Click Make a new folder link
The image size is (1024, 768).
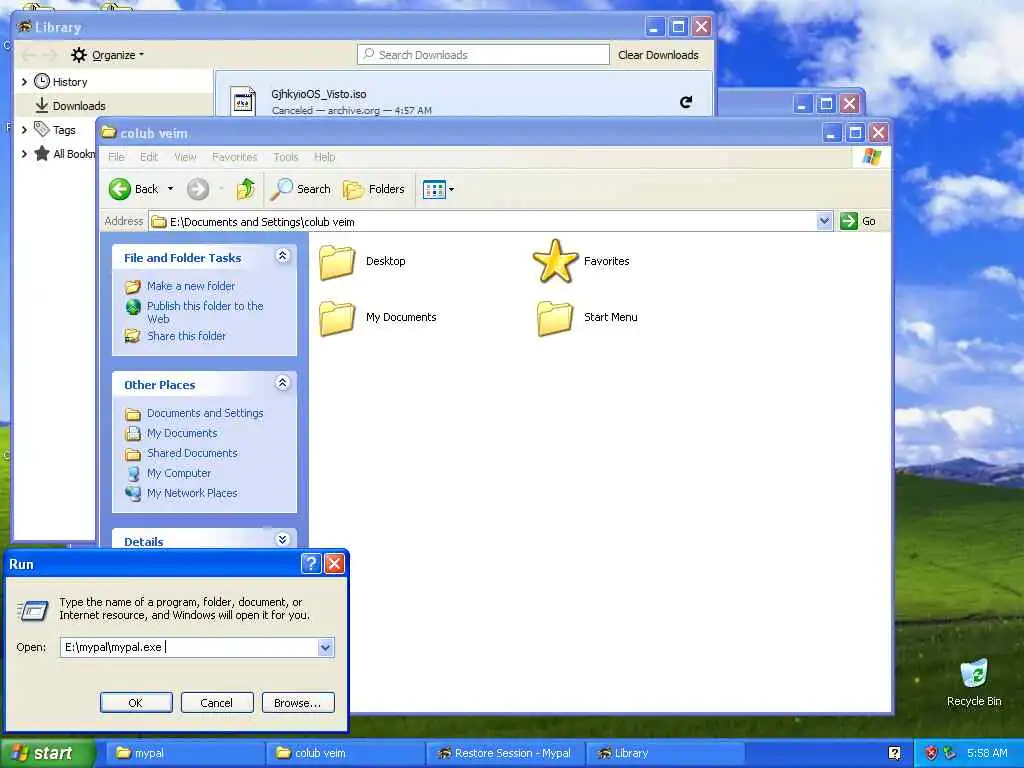(x=191, y=286)
